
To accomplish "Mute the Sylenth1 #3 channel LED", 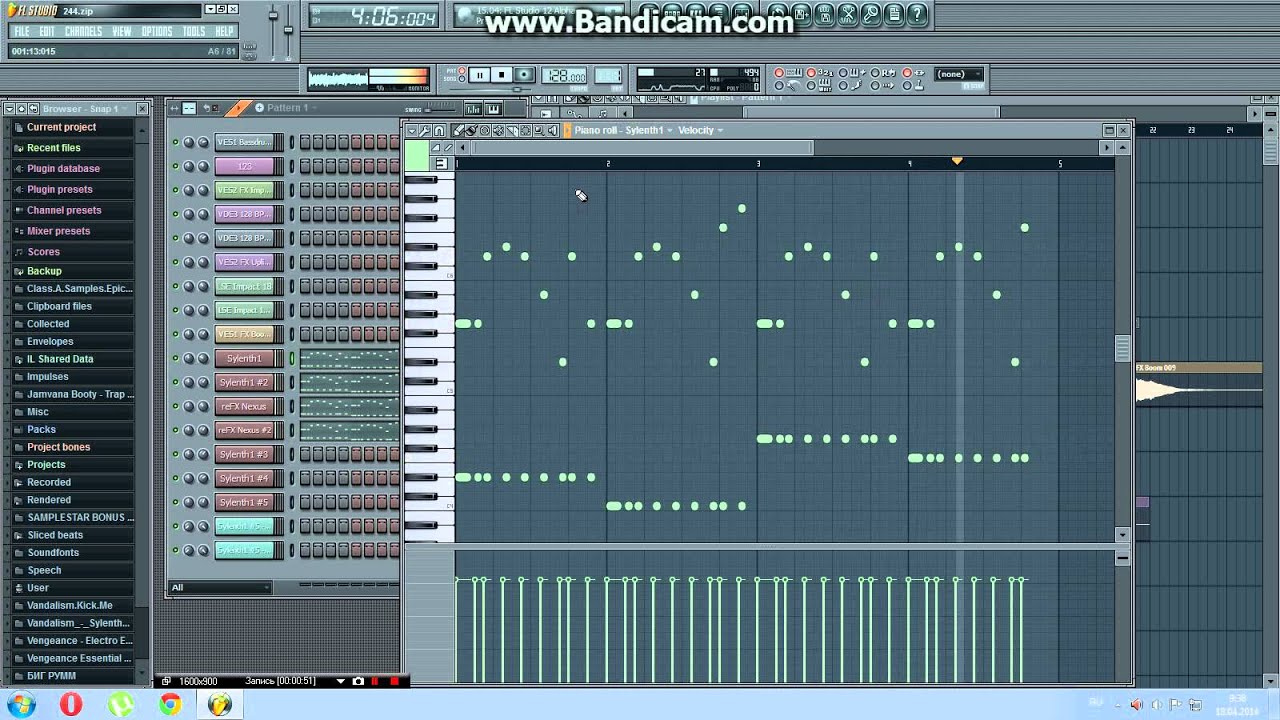I will [x=175, y=454].
